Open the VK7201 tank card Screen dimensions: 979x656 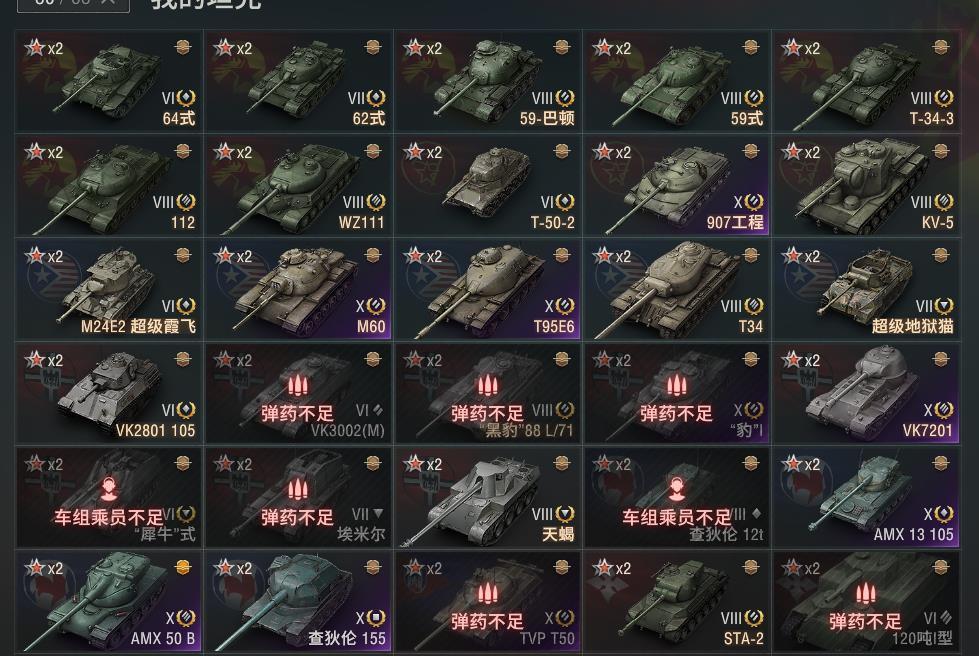point(866,393)
